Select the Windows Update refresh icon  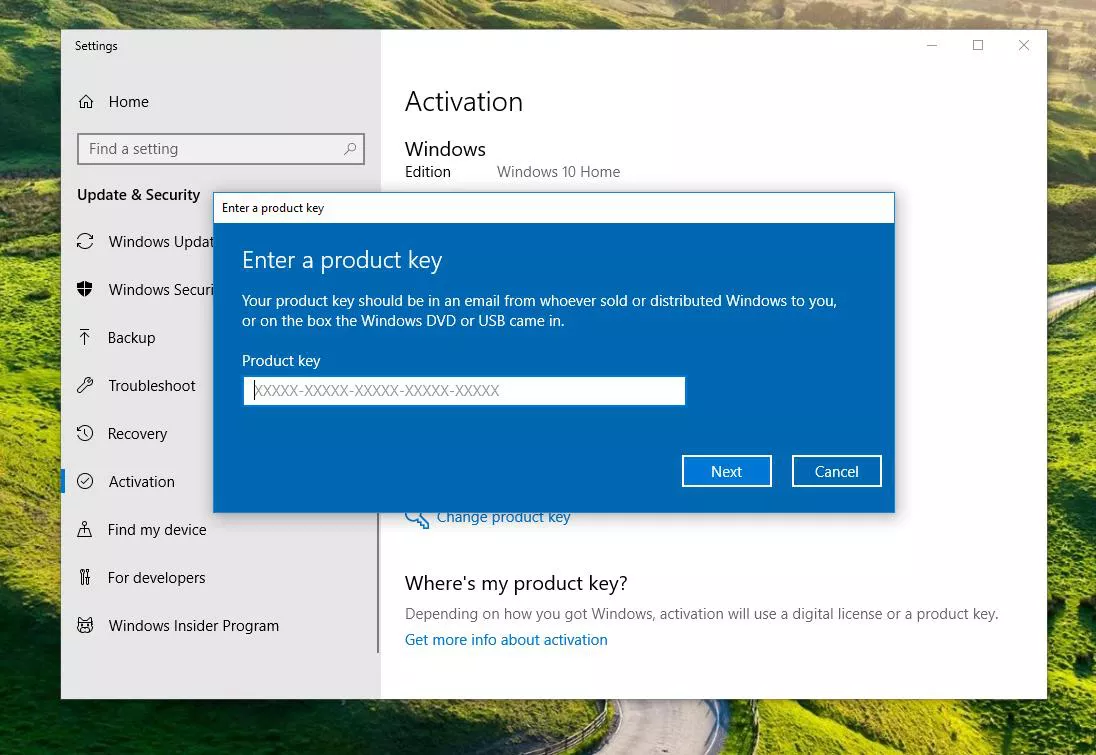pyautogui.click(x=87, y=241)
